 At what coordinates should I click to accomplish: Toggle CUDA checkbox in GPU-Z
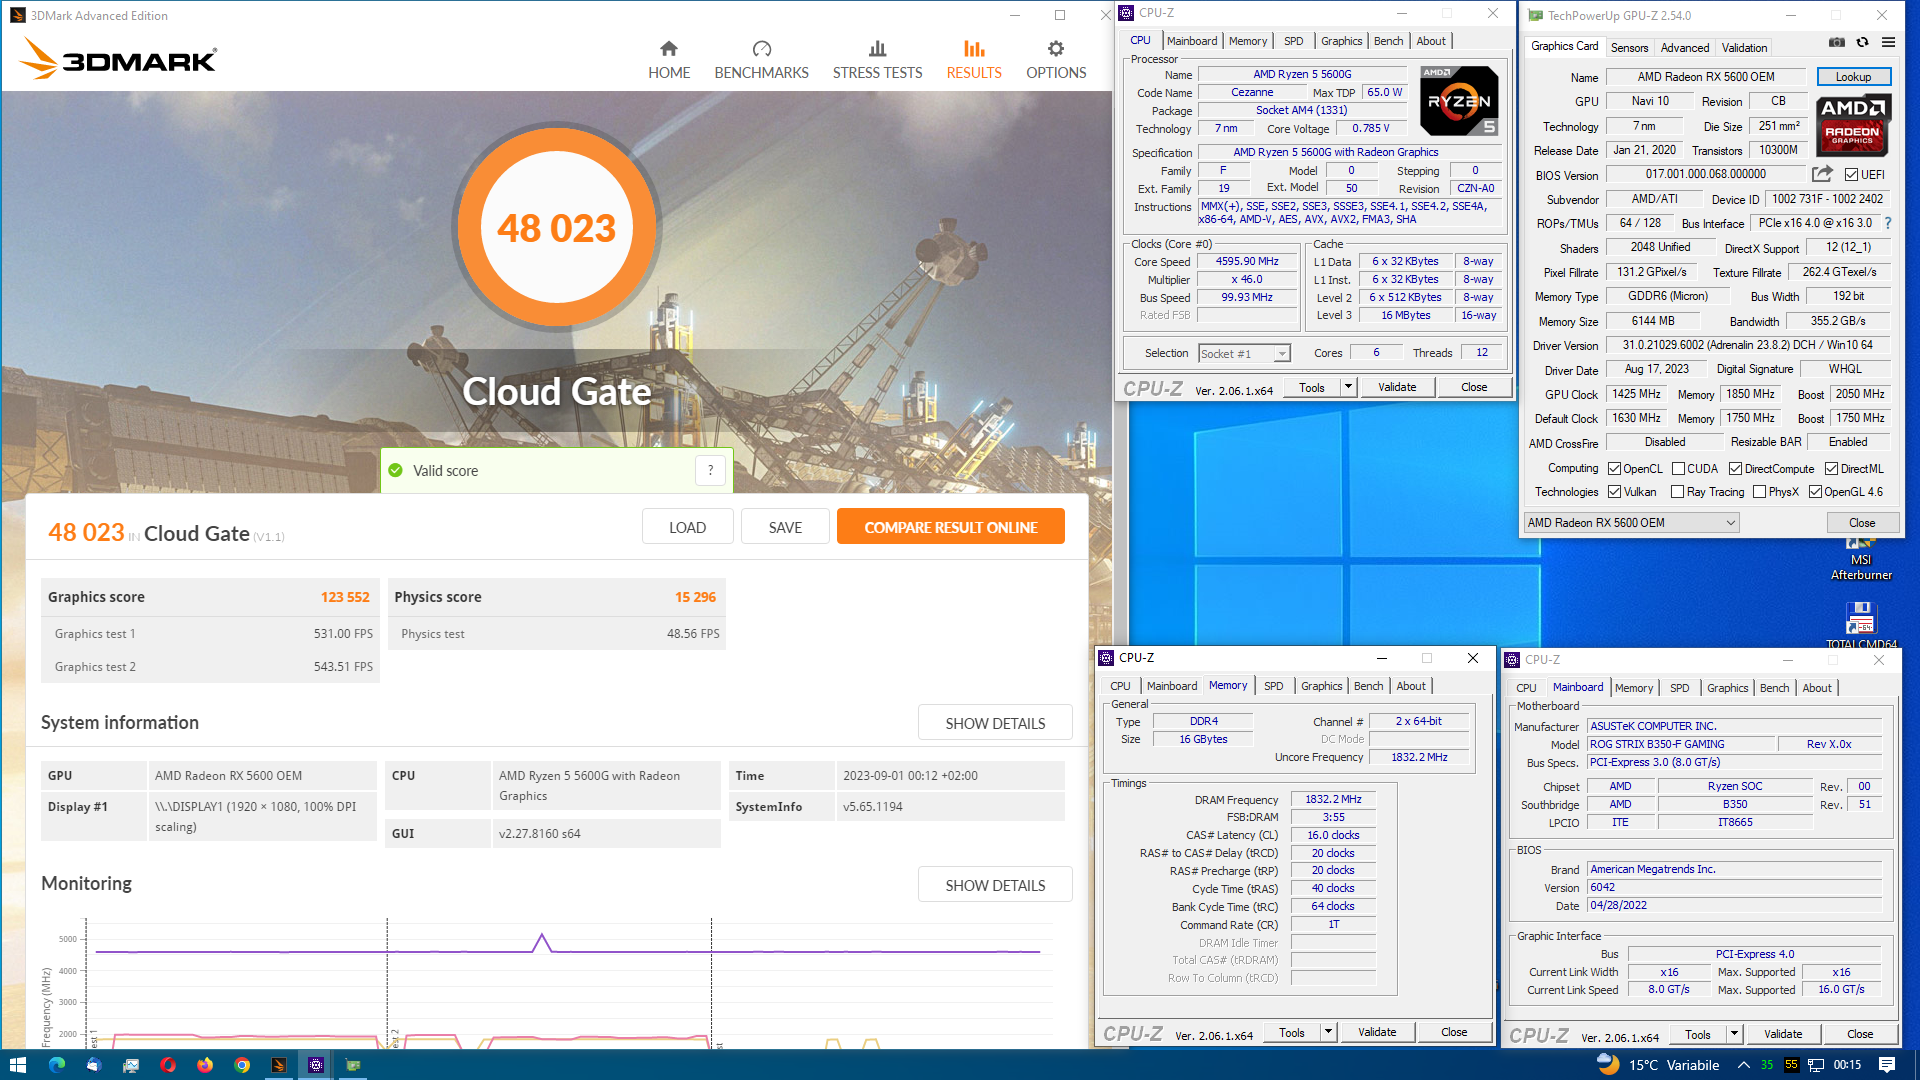tap(1678, 469)
